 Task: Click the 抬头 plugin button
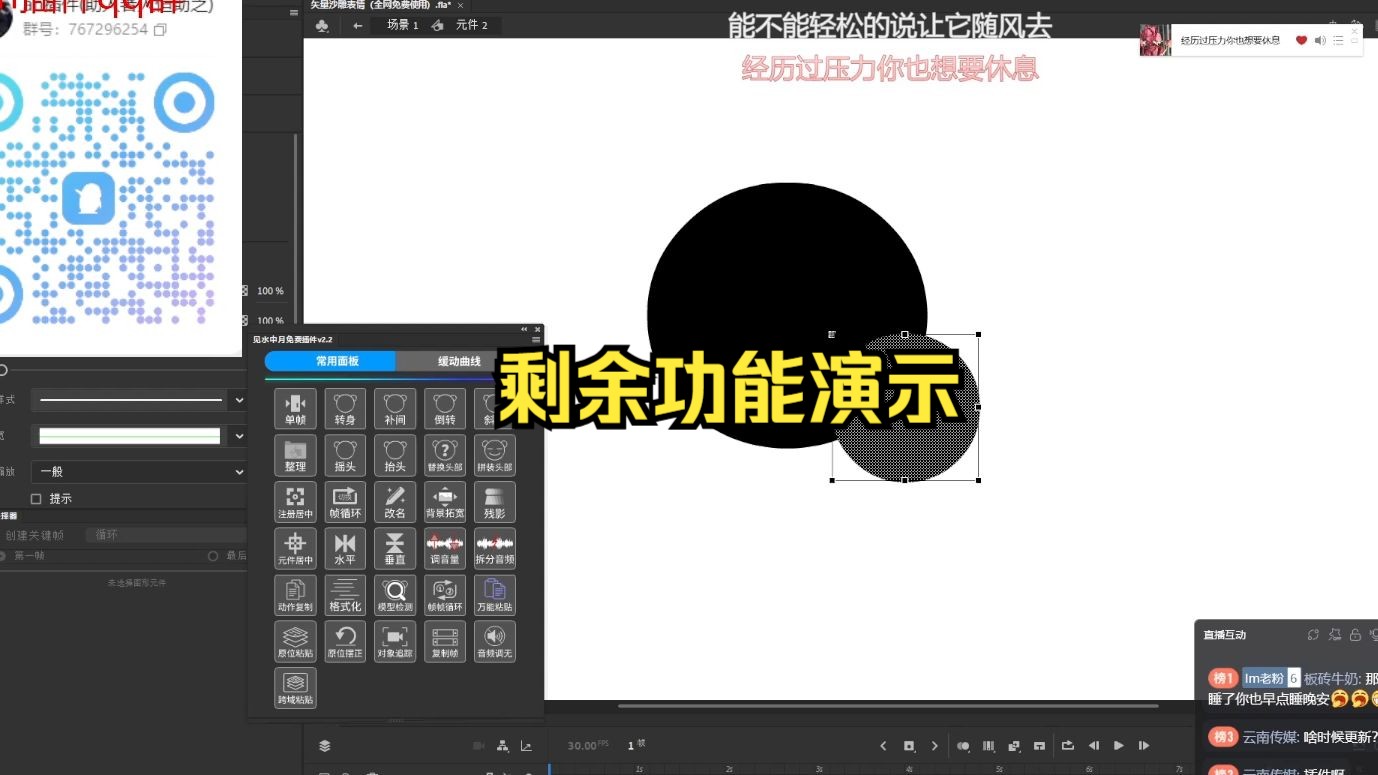pos(395,455)
